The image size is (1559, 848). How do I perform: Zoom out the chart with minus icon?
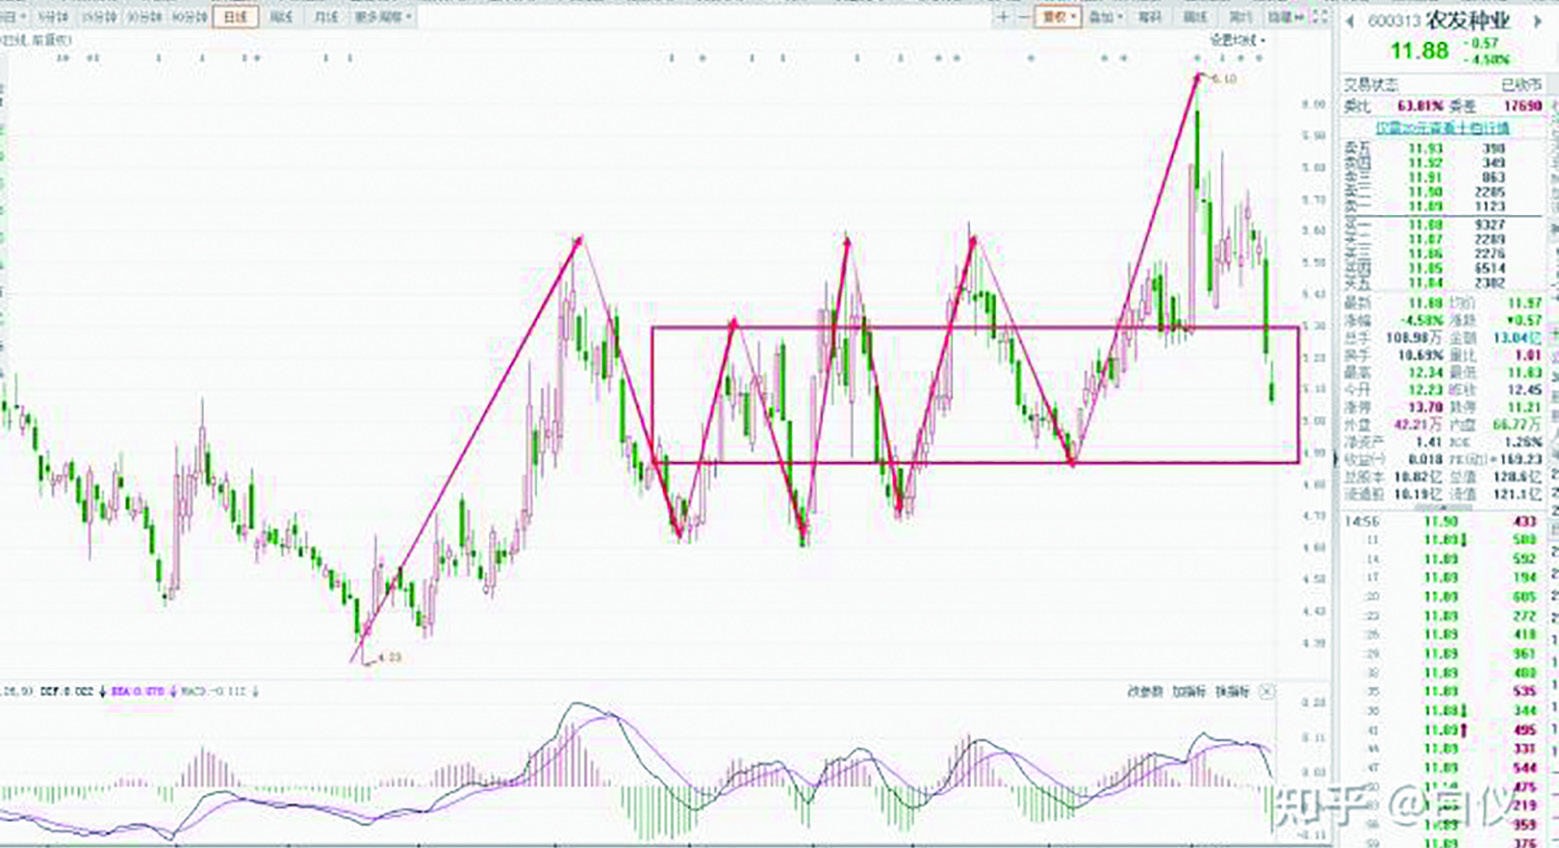(x=1024, y=17)
